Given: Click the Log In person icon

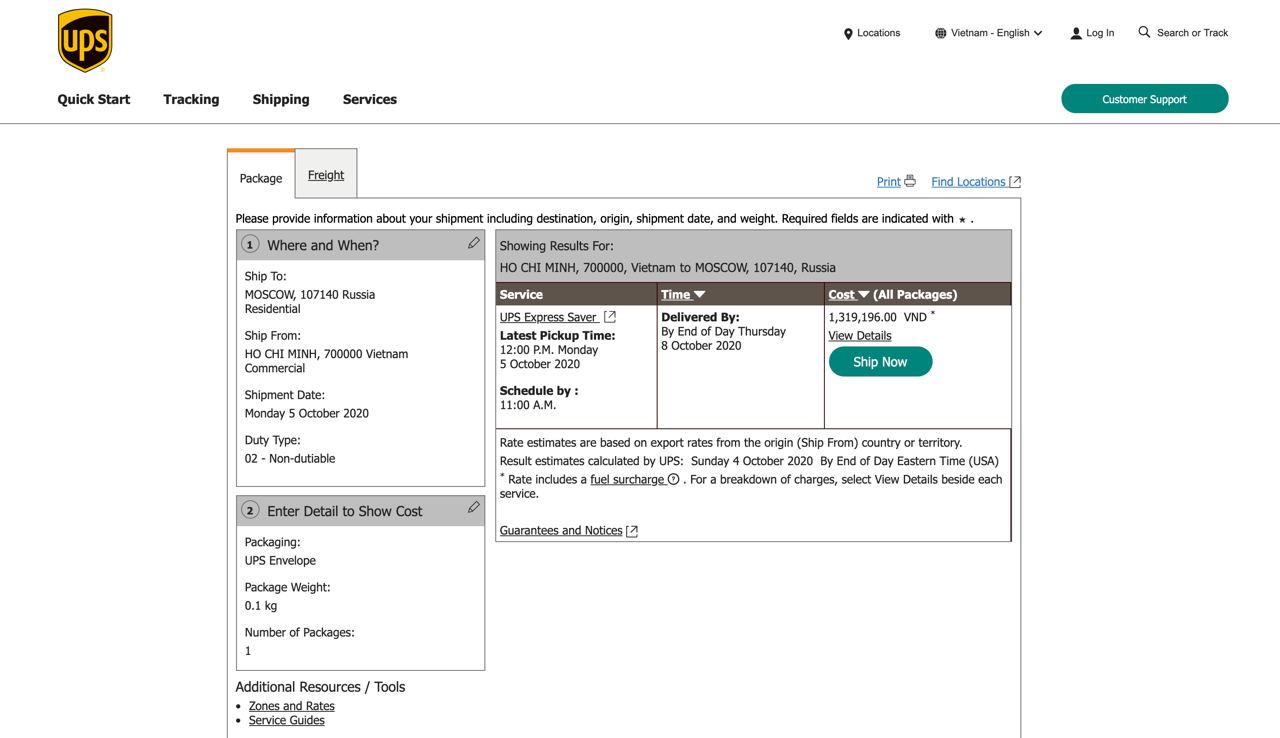Looking at the screenshot, I should pos(1076,33).
